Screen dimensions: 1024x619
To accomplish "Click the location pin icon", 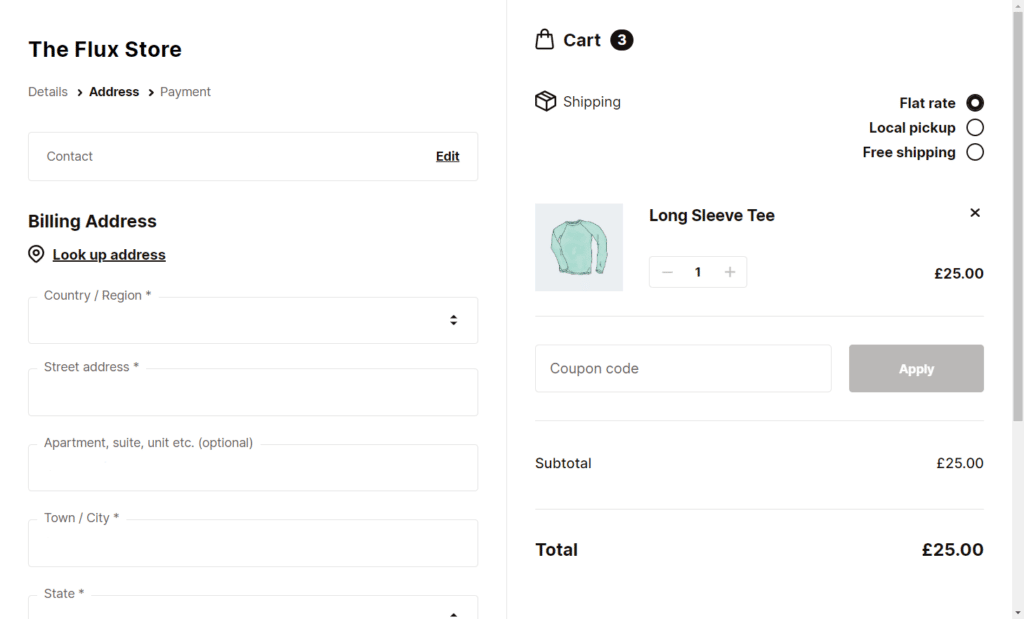I will [36, 254].
